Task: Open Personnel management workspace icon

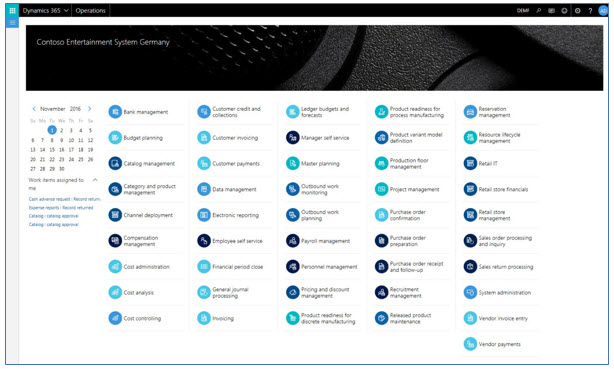Action: pyautogui.click(x=293, y=267)
